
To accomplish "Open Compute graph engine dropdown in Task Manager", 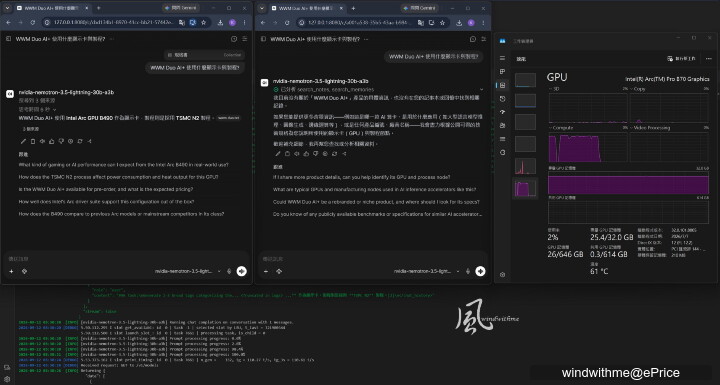I will click(x=561, y=128).
